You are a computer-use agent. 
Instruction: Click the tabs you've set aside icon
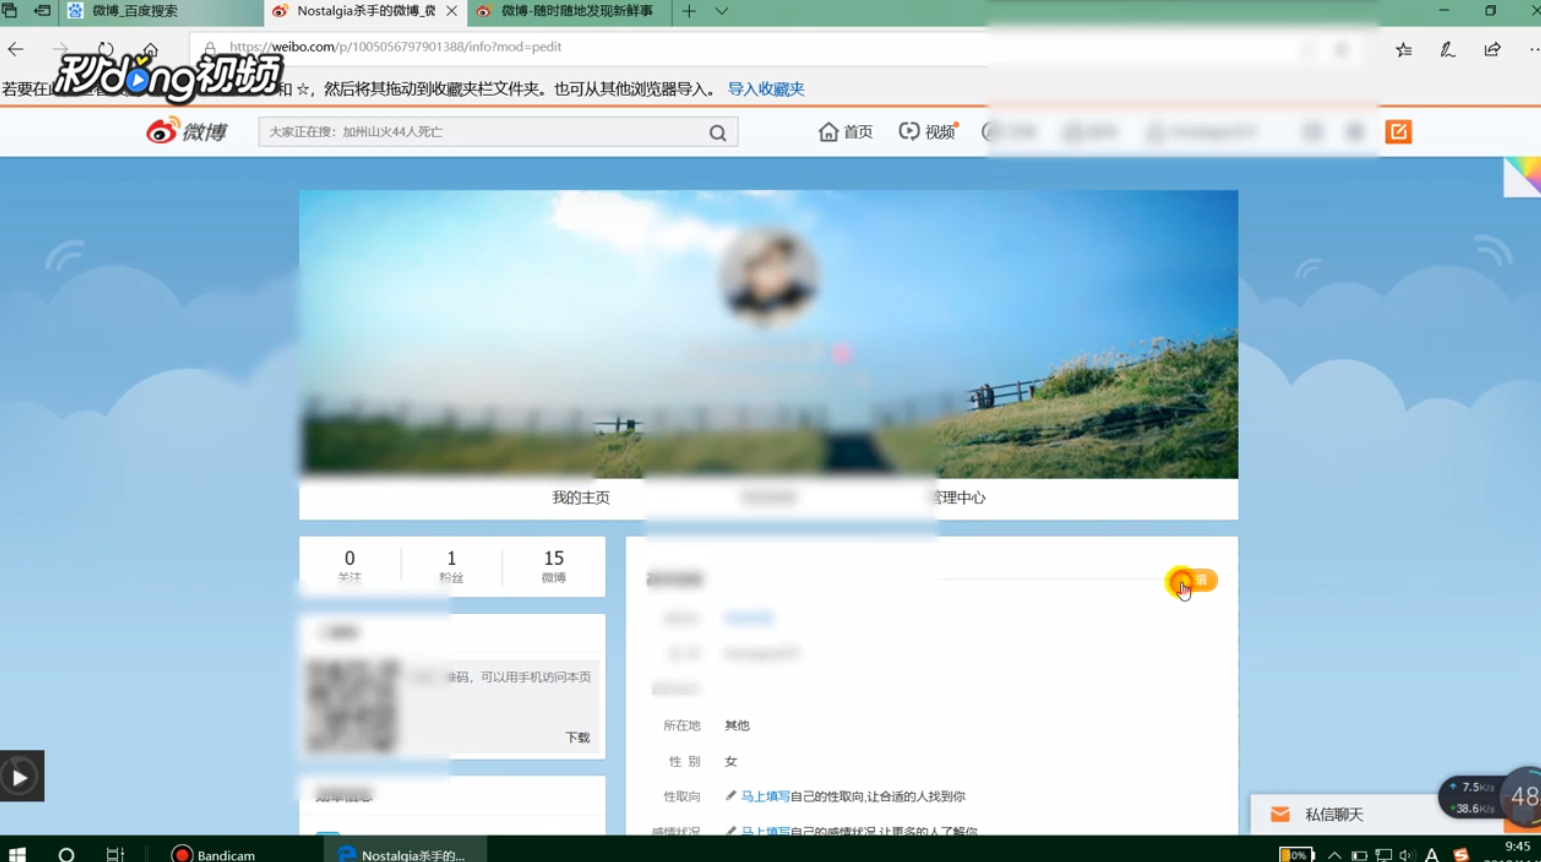tap(10, 11)
